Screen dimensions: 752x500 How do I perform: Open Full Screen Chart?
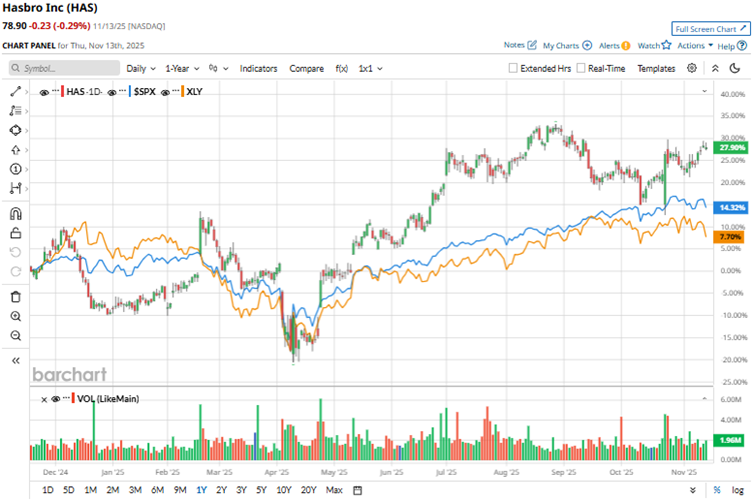pyautogui.click(x=710, y=29)
